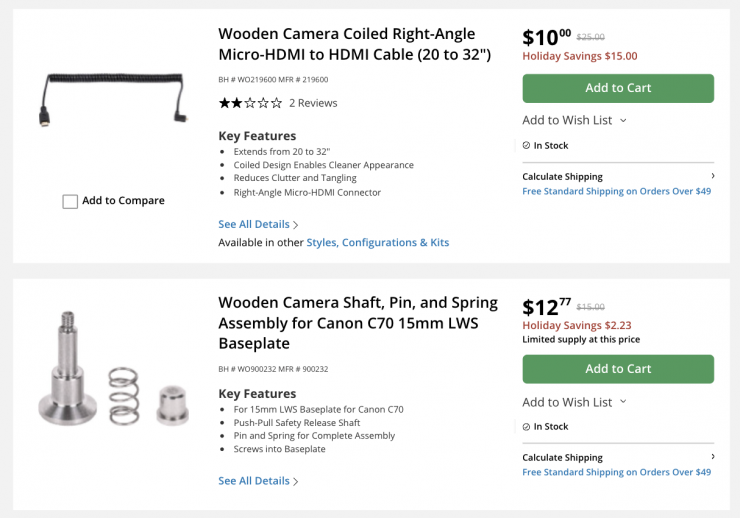This screenshot has width=740, height=518.
Task: Click In Stock checkmark icon for HDMI cable
Action: click(526, 145)
